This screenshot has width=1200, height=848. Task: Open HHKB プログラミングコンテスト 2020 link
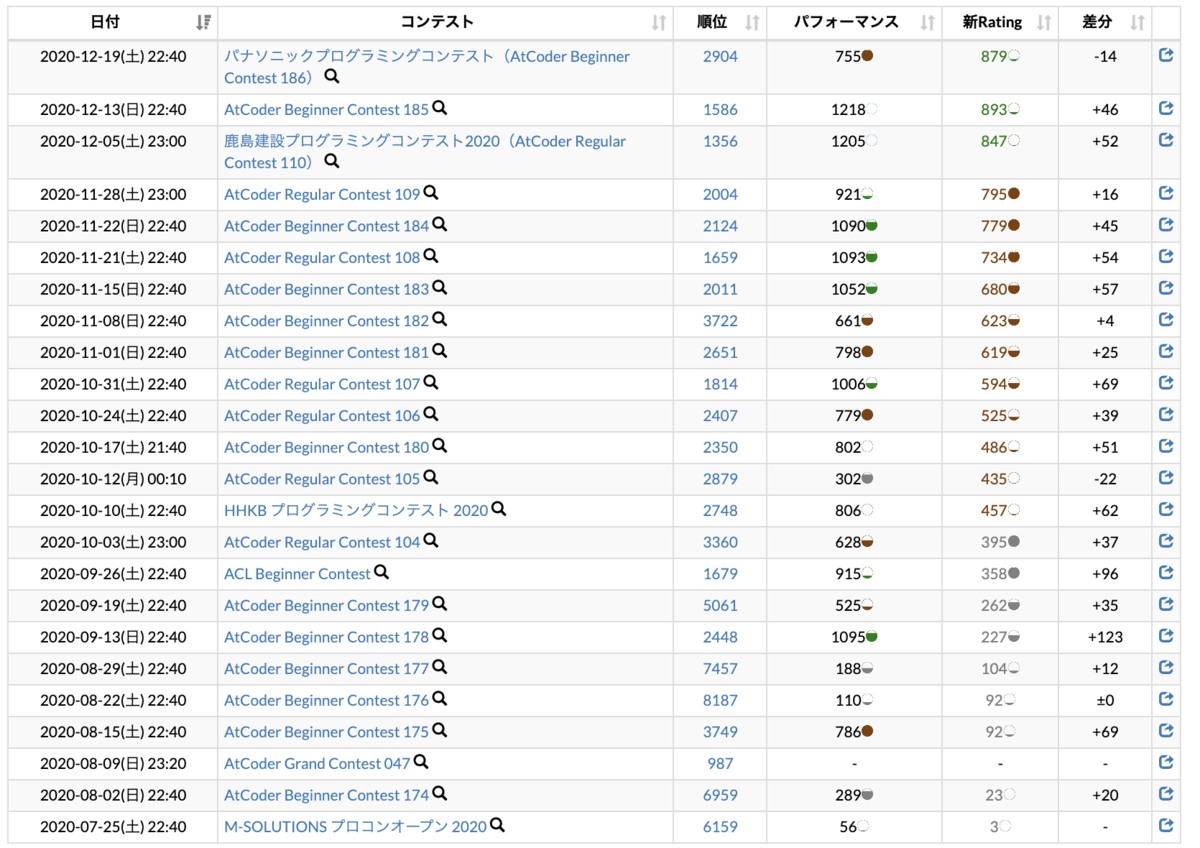point(356,511)
